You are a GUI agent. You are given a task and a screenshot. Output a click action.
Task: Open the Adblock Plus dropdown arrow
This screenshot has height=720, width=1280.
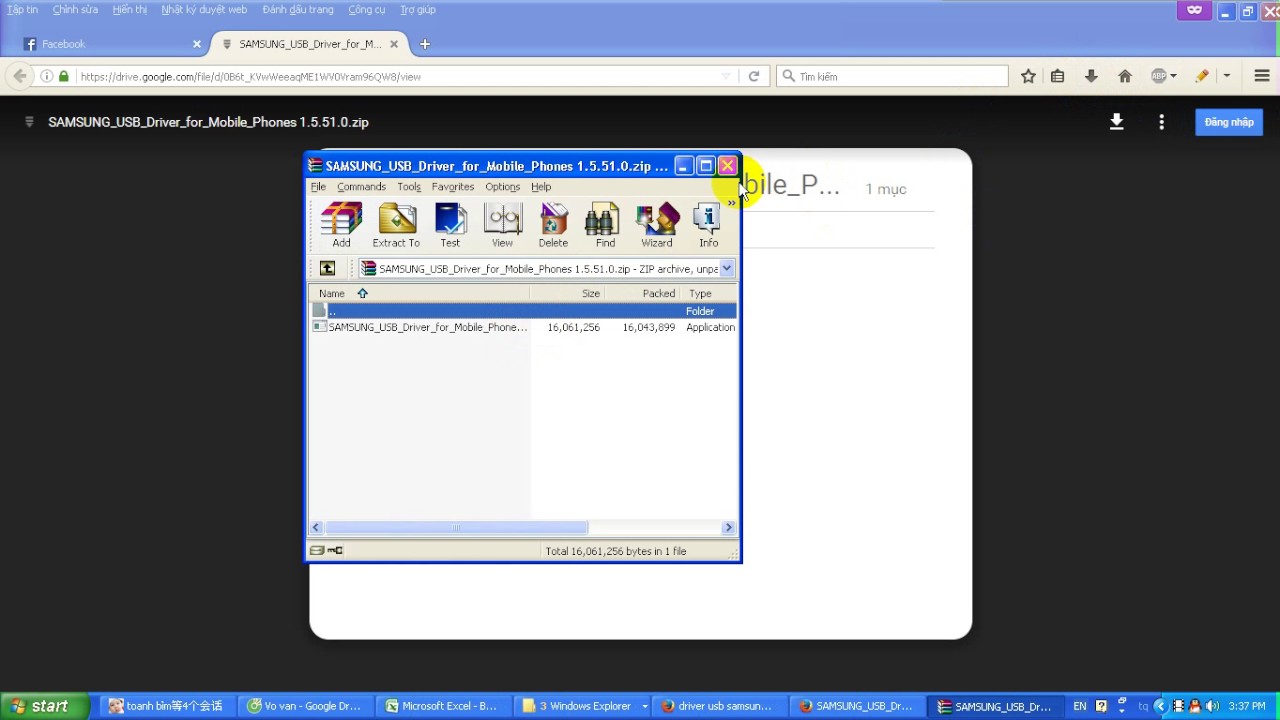(1173, 76)
